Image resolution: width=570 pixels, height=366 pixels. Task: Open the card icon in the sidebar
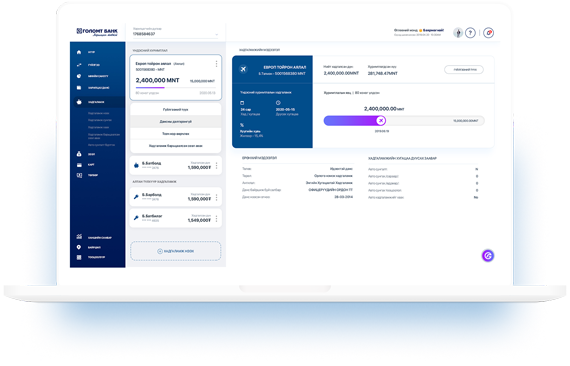point(79,165)
